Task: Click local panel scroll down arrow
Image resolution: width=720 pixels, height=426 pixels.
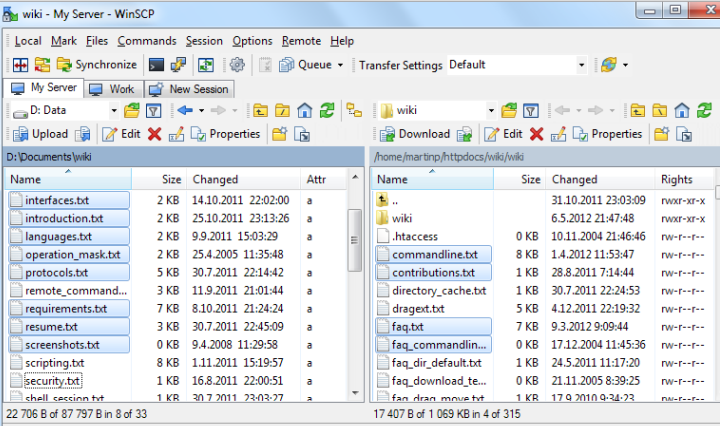Action: pyautogui.click(x=355, y=392)
